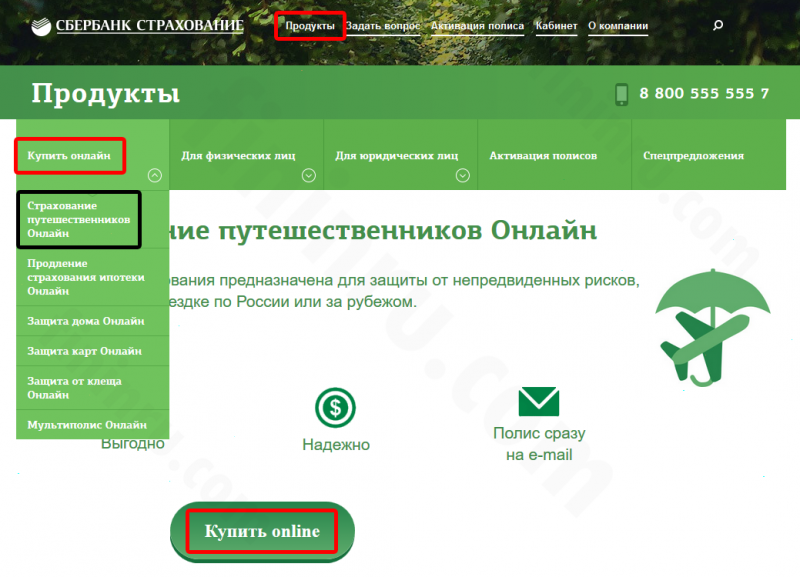
Task: Expand the Для юридических лиц chevron
Action: pos(463,175)
